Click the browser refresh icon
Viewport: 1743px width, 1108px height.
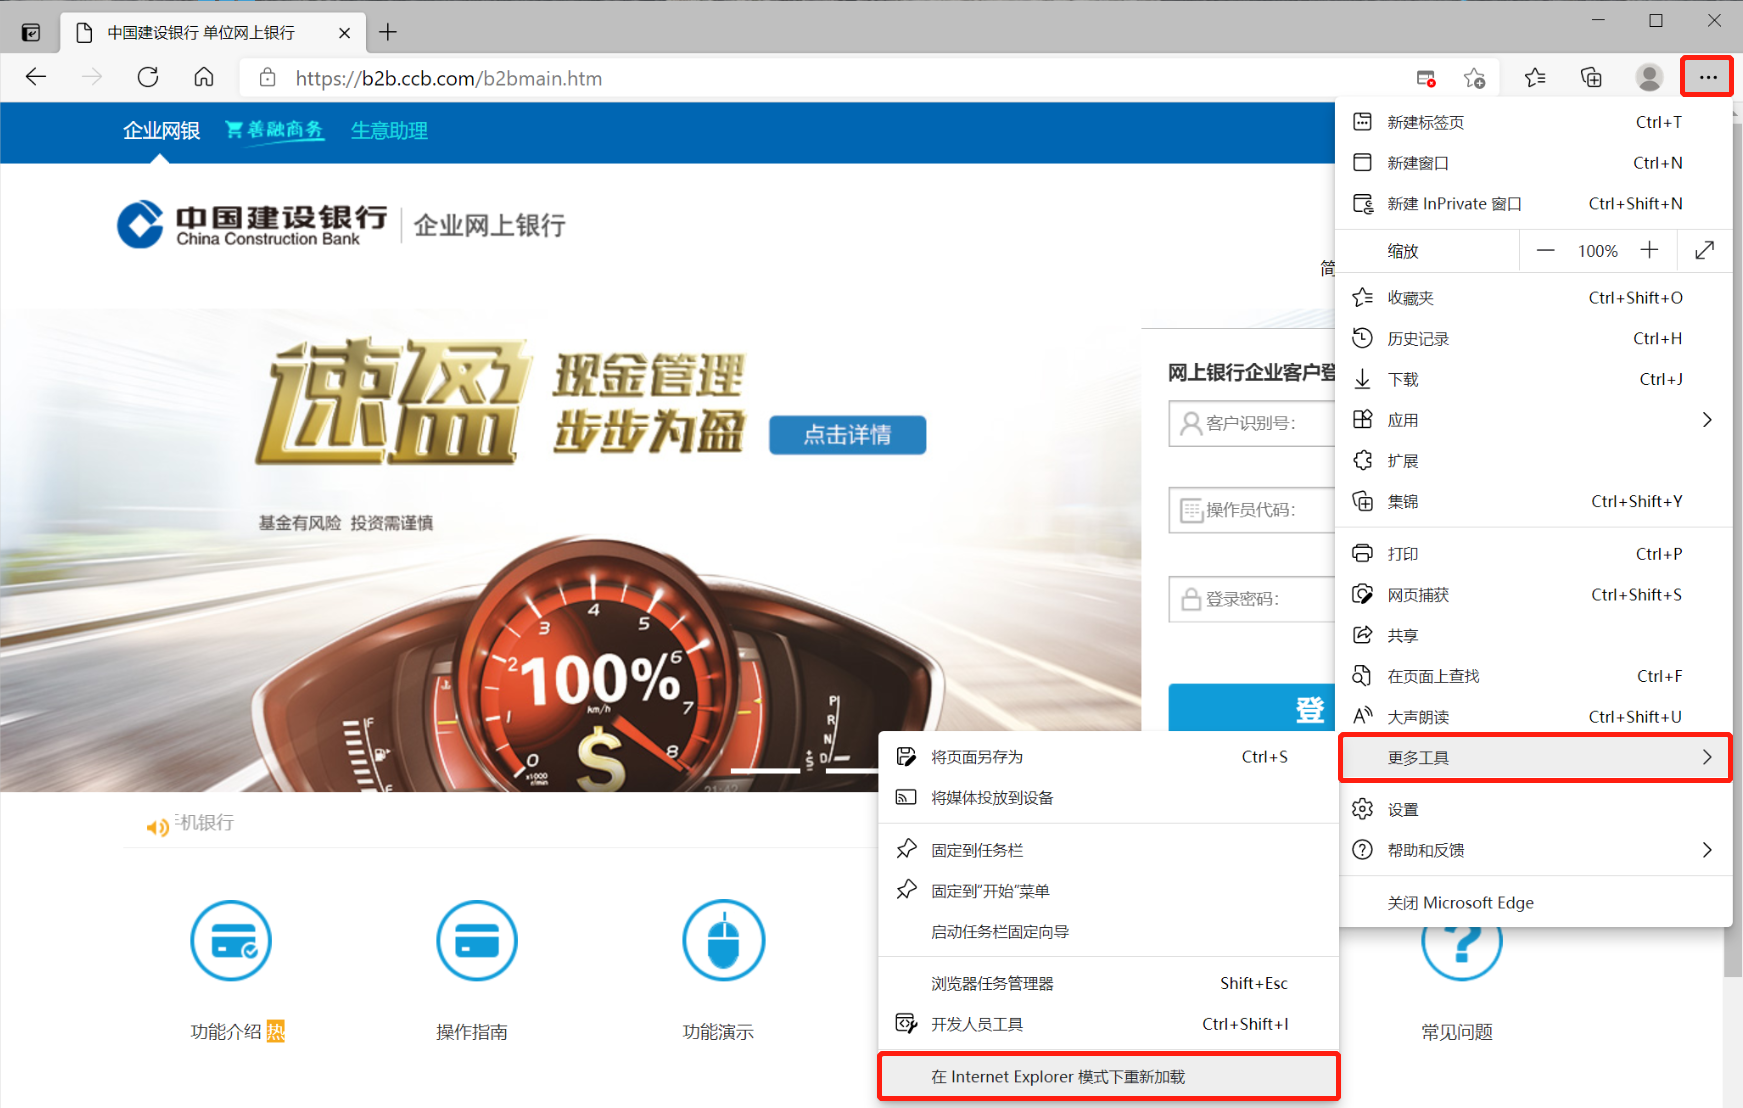coord(148,77)
